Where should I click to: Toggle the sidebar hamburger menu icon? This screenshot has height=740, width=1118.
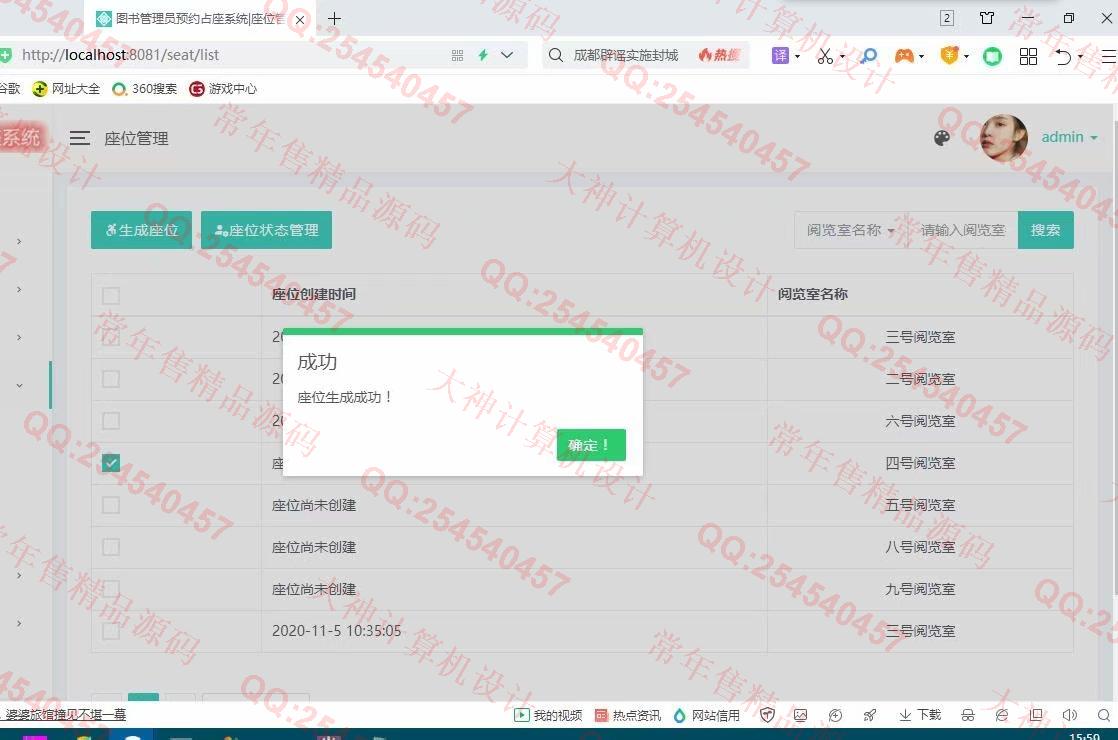(x=80, y=138)
